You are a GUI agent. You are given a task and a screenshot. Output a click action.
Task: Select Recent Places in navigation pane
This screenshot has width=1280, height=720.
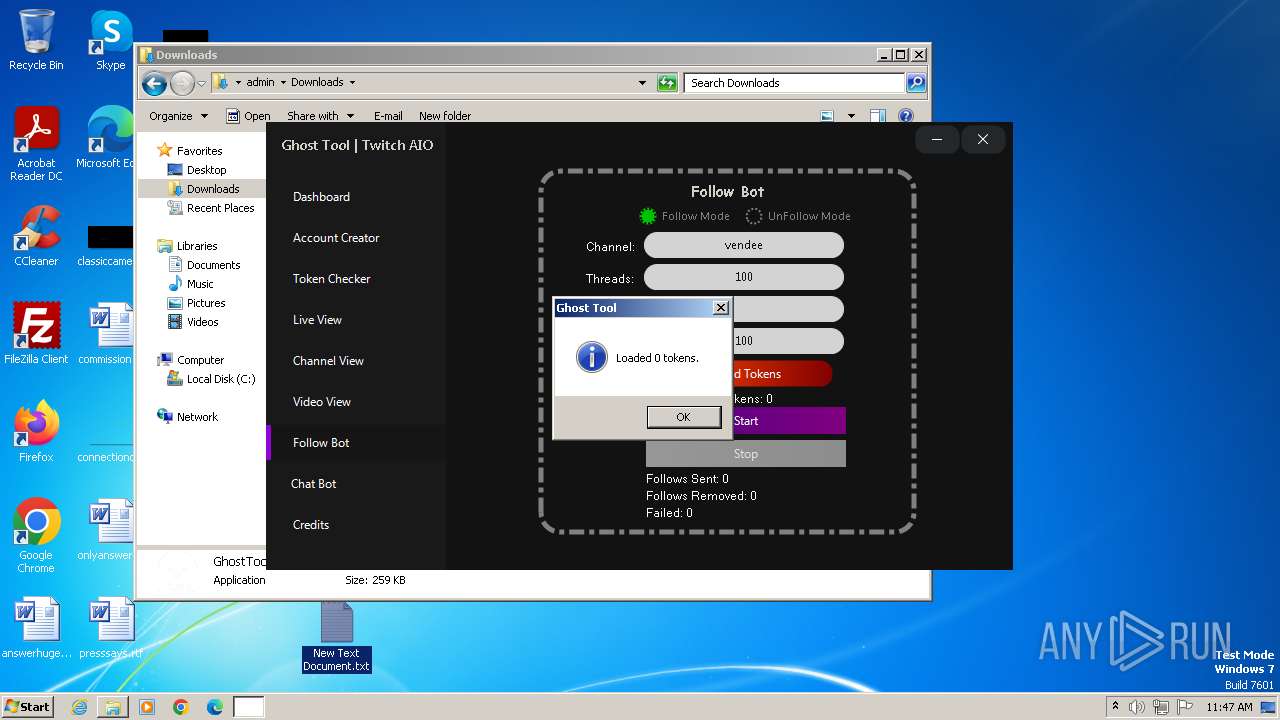coord(220,208)
